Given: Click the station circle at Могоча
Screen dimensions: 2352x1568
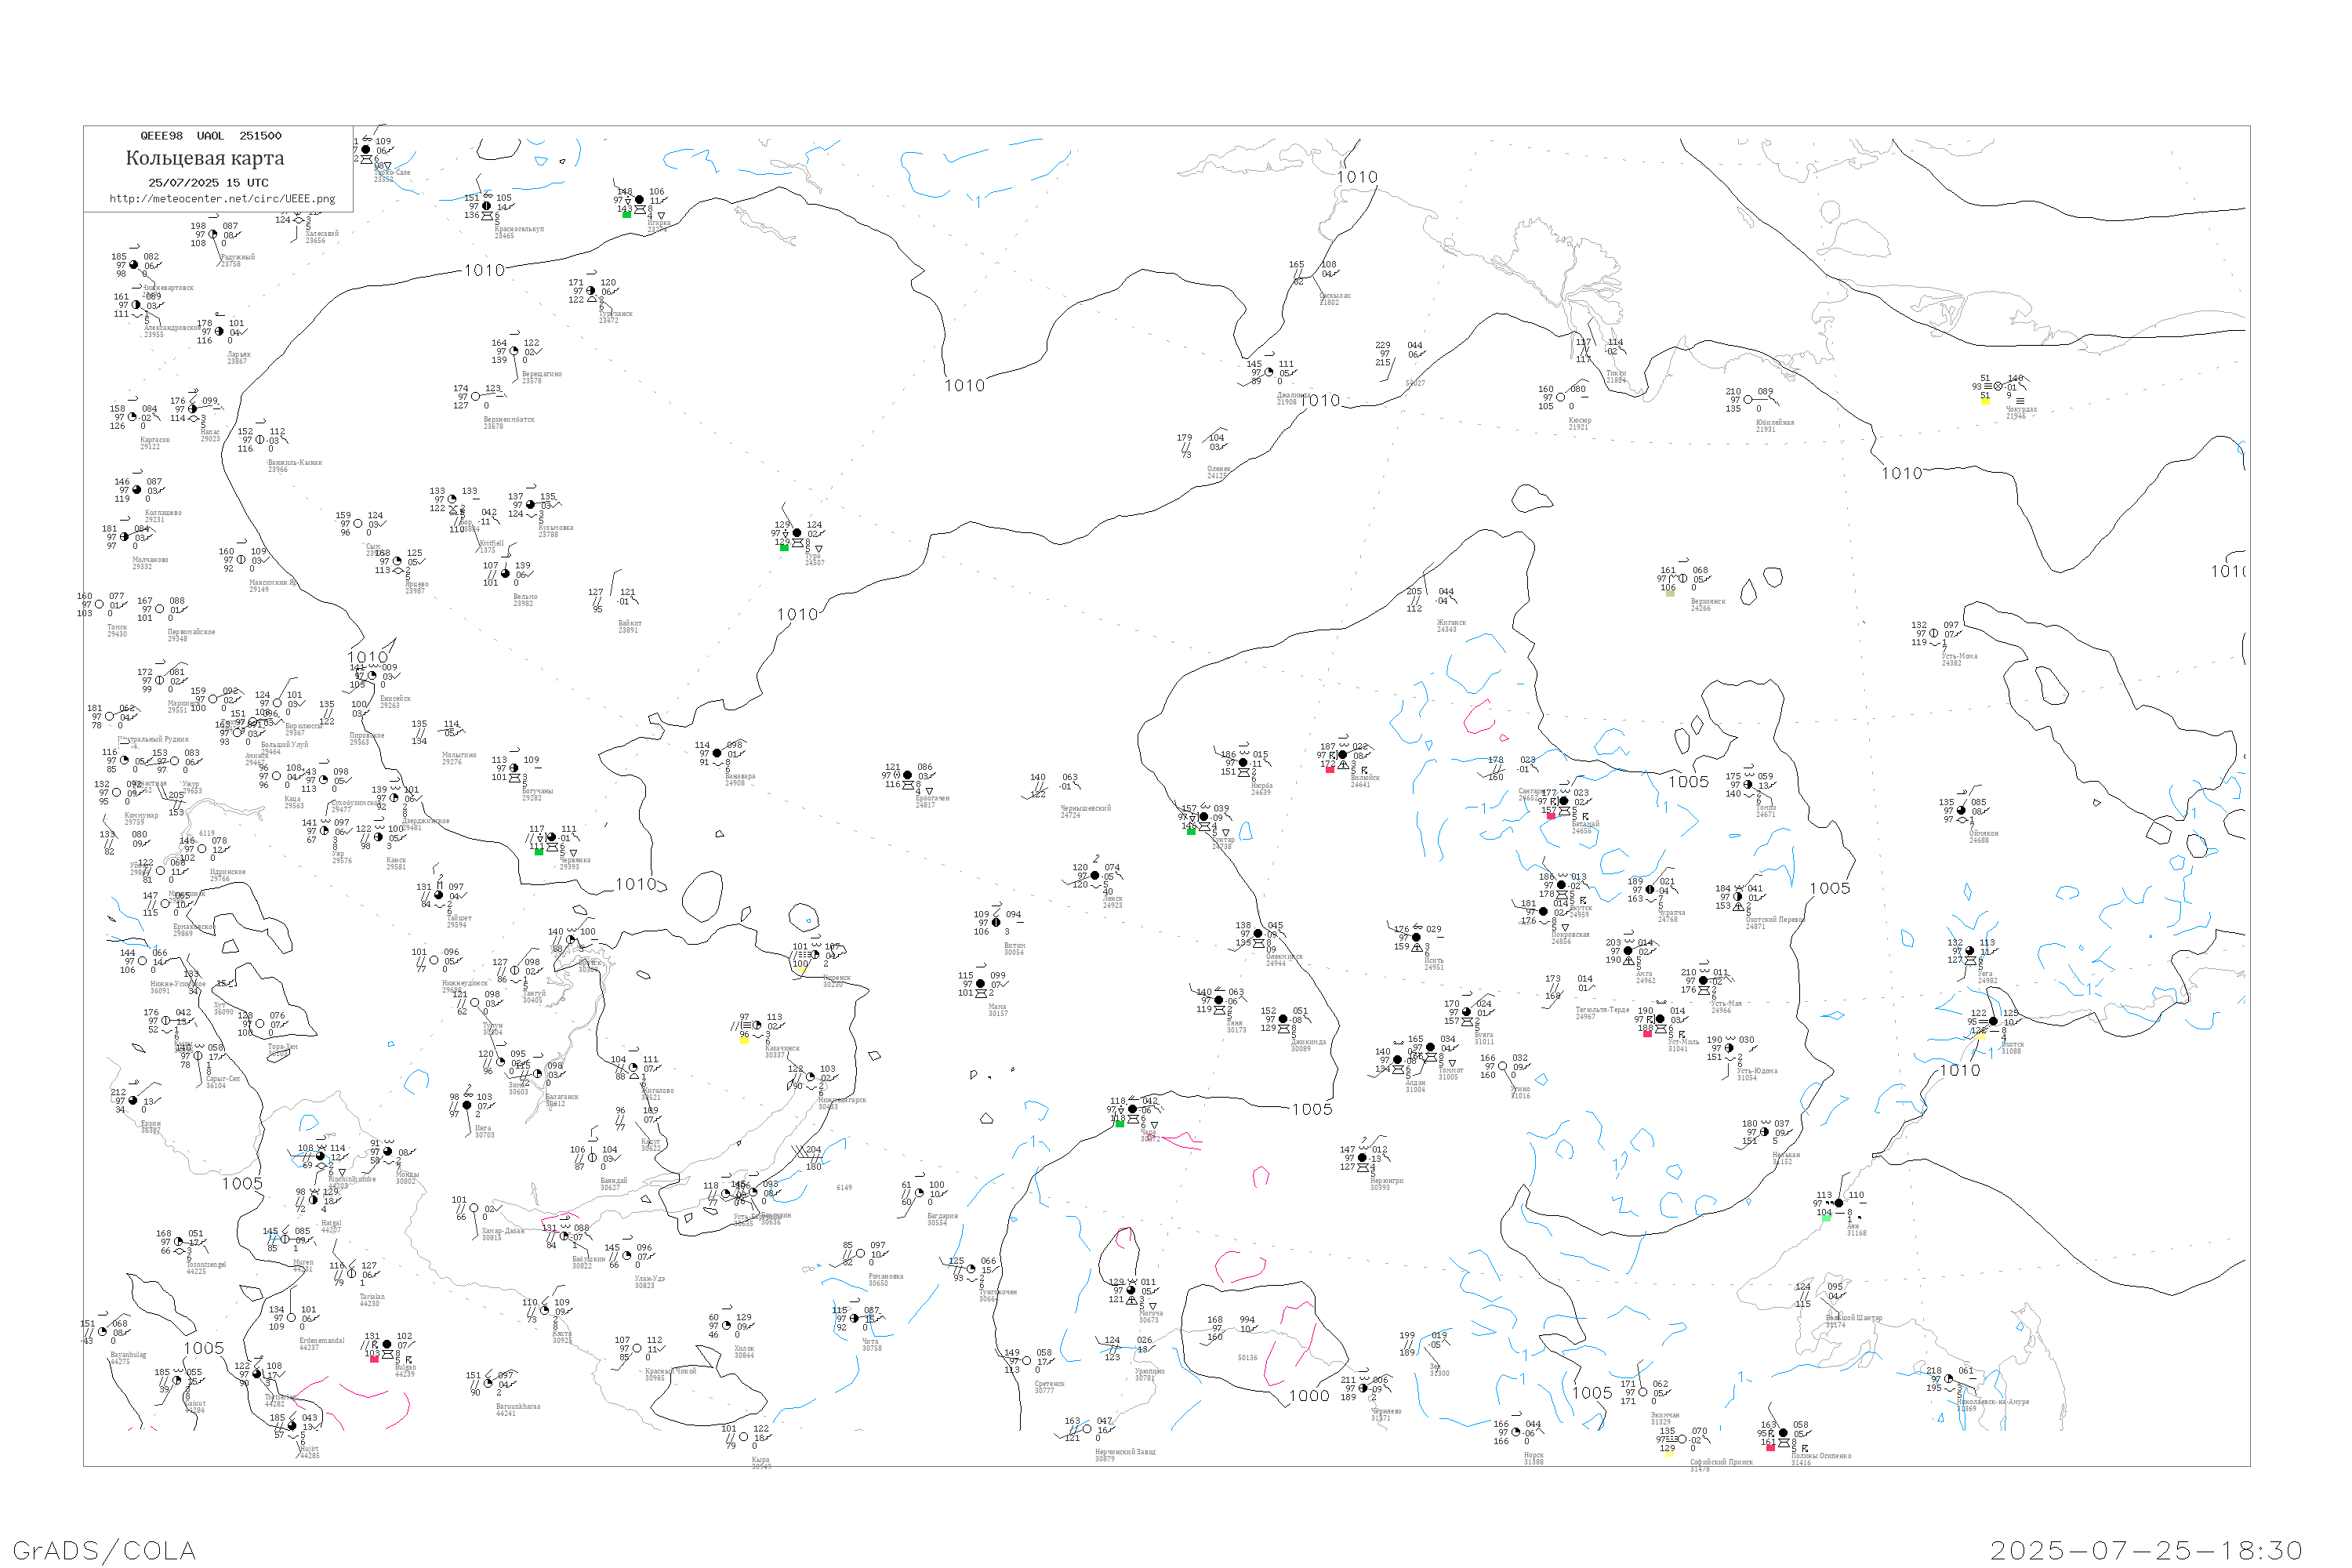Looking at the screenshot, I should point(1131,1290).
